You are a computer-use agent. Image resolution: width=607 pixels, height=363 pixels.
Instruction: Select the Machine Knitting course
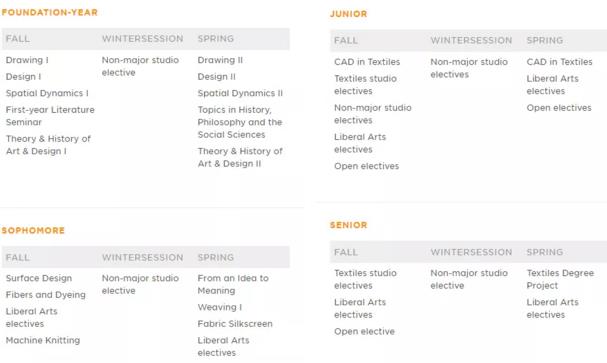pos(43,341)
